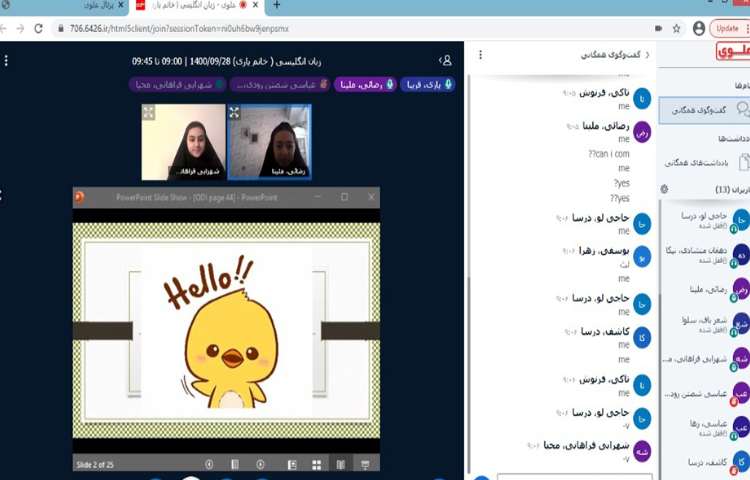This screenshot has width=750, height=480.
Task: Click user 'رضائی، ملینا' in the users list
Action: point(706,290)
